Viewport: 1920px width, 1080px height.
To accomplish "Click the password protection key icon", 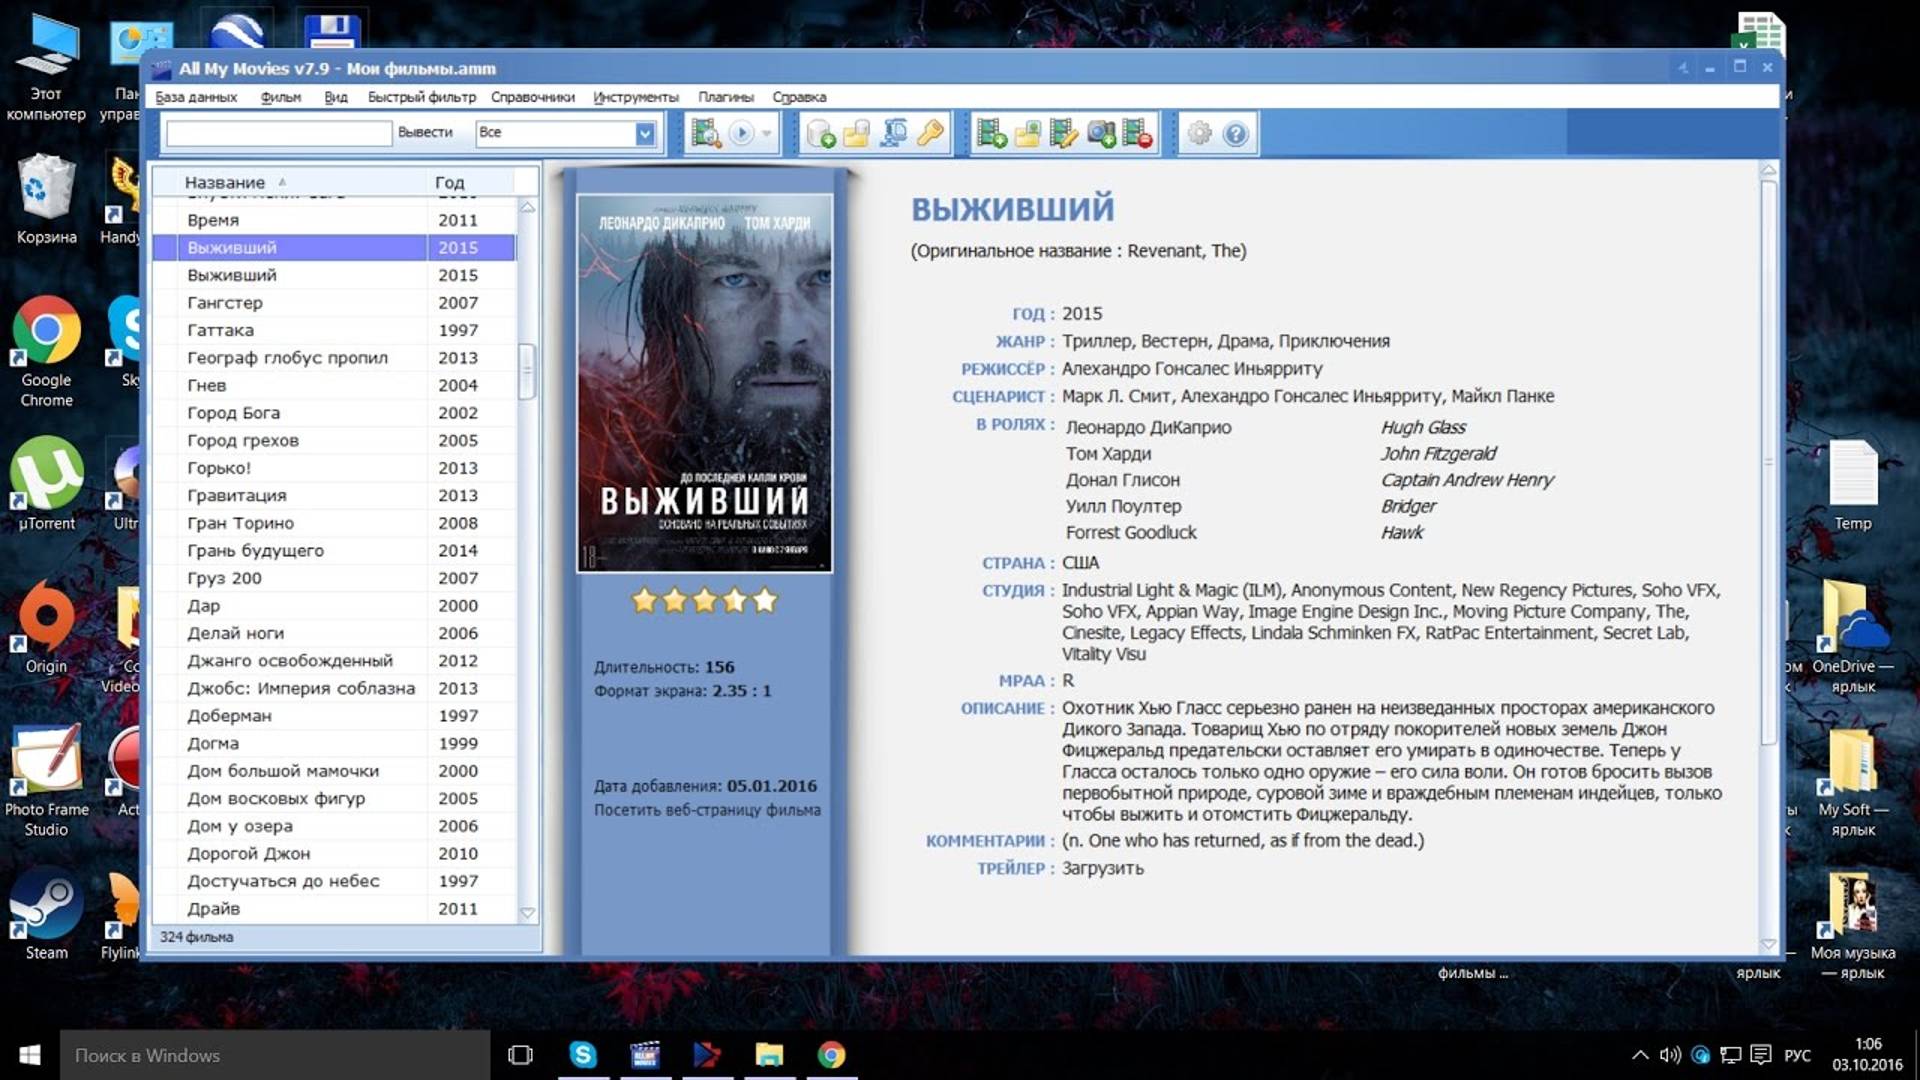I will 928,133.
